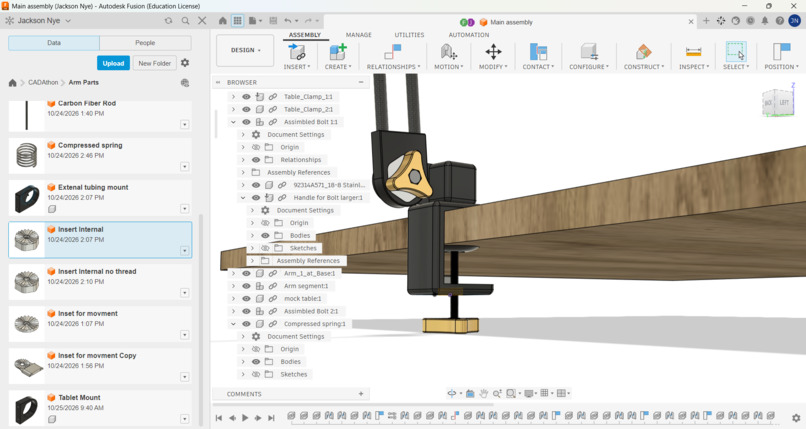806x429 pixels.
Task: Click the New Folder button
Action: pyautogui.click(x=154, y=63)
